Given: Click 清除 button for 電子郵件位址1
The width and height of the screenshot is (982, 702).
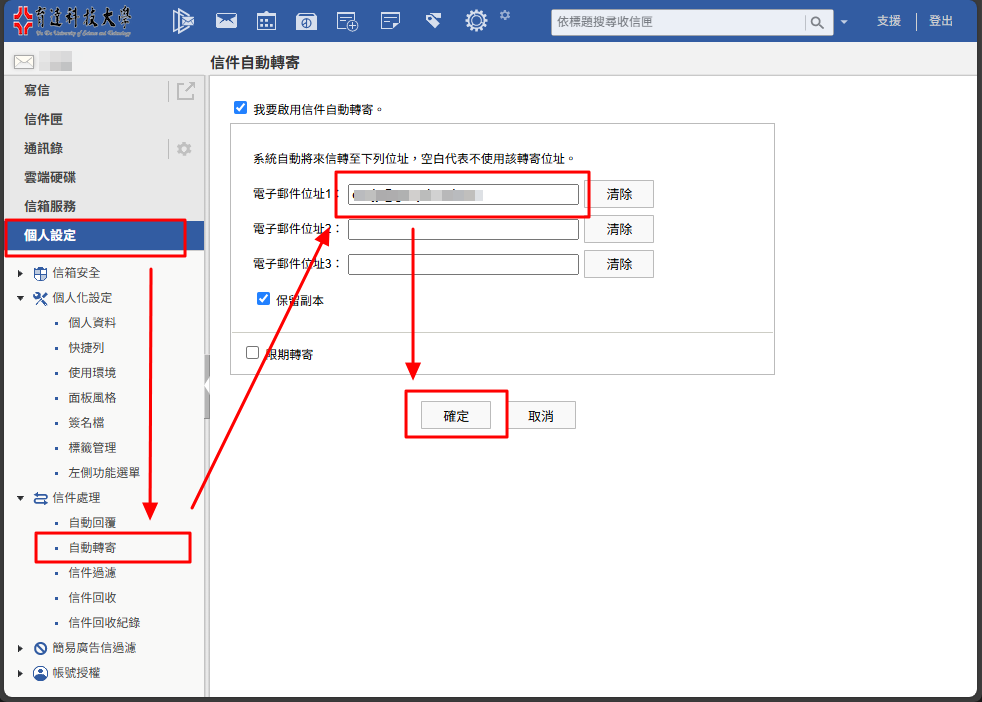Looking at the screenshot, I should (619, 194).
